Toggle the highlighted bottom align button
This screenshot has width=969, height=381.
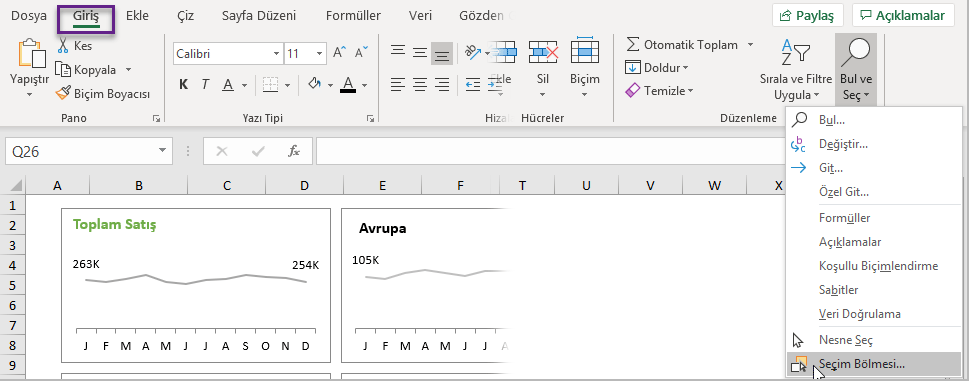[x=441, y=54]
